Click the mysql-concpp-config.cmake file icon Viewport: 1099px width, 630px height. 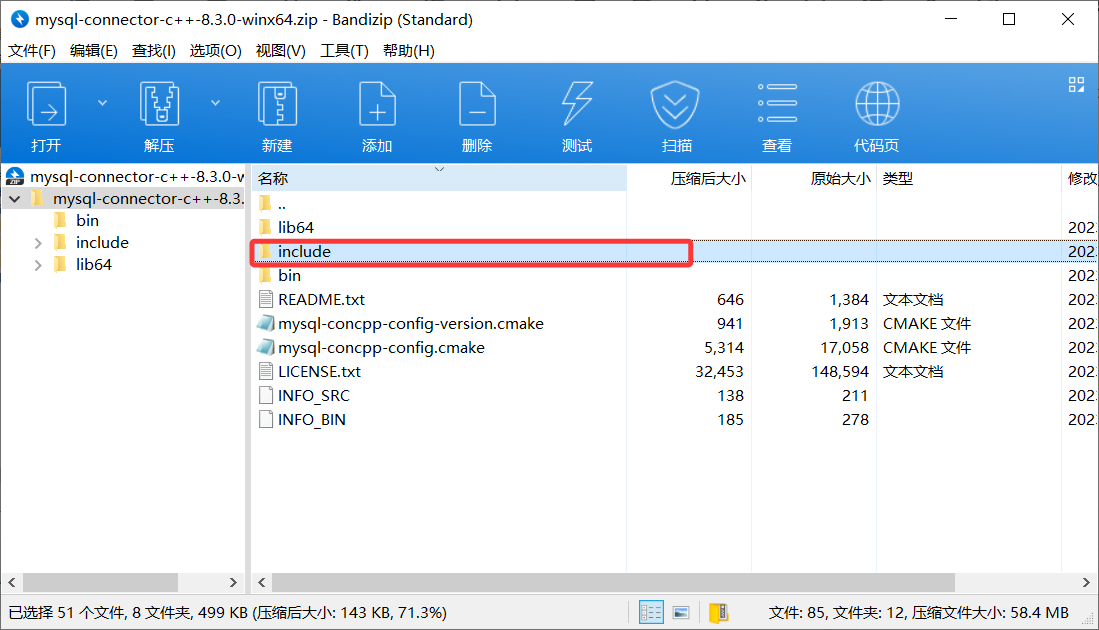tap(266, 347)
